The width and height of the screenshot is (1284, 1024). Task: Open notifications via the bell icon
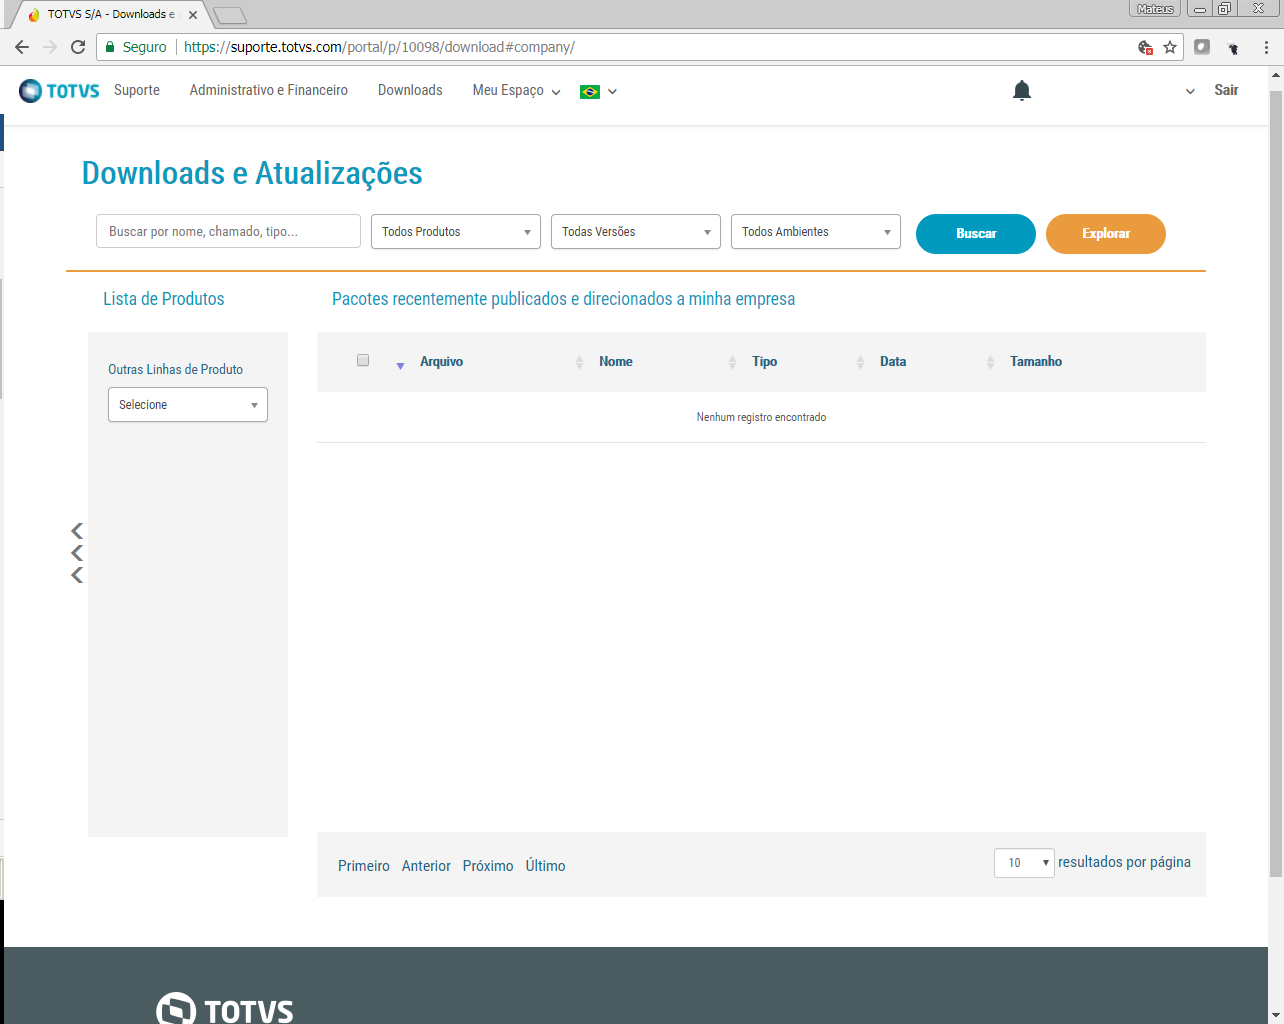coord(1021,91)
